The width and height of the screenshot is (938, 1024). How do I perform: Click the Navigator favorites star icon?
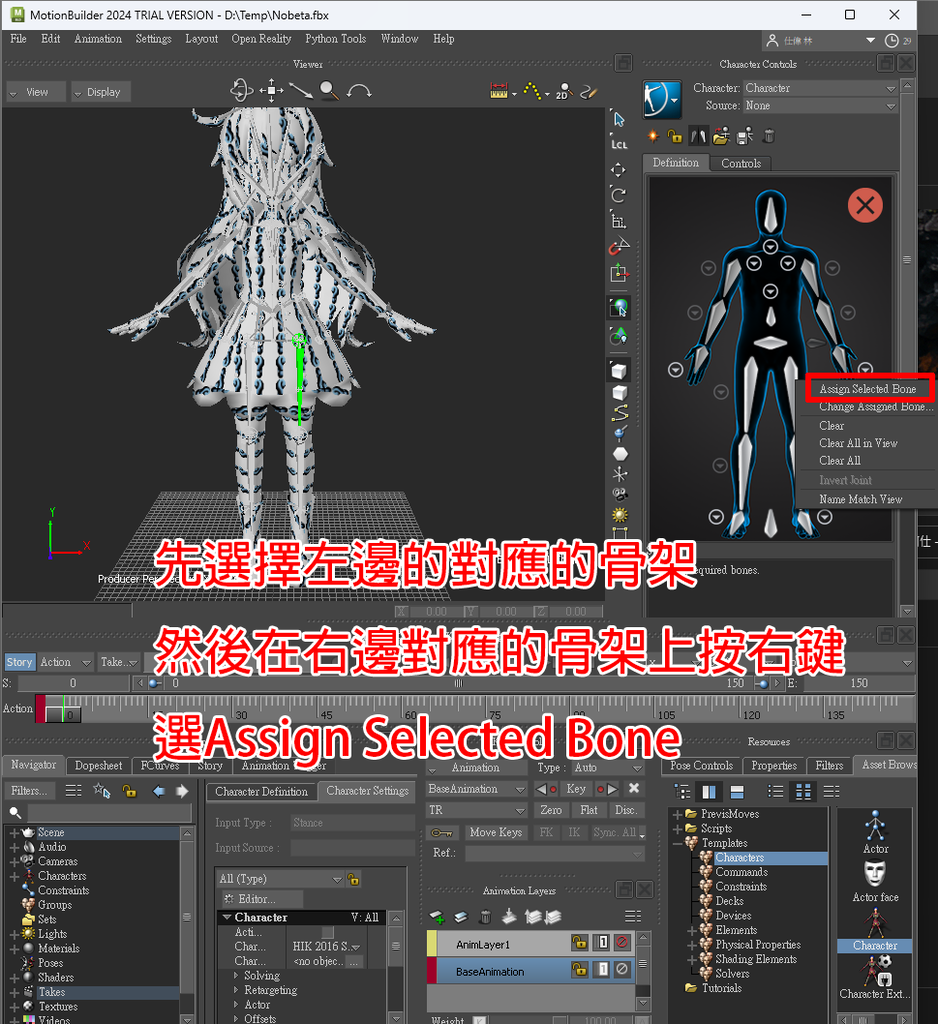[102, 791]
